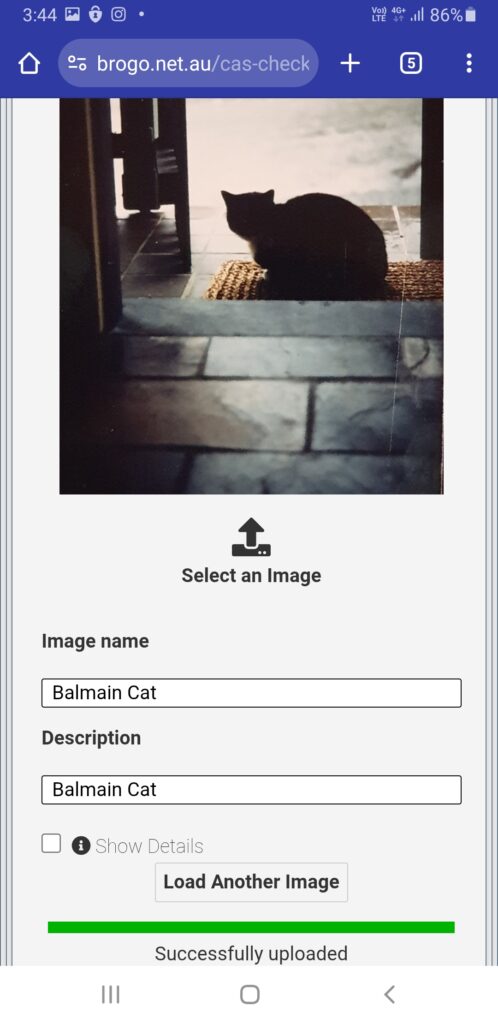Open the browser three-dot menu
This screenshot has width=498, height=1024.
[469, 63]
